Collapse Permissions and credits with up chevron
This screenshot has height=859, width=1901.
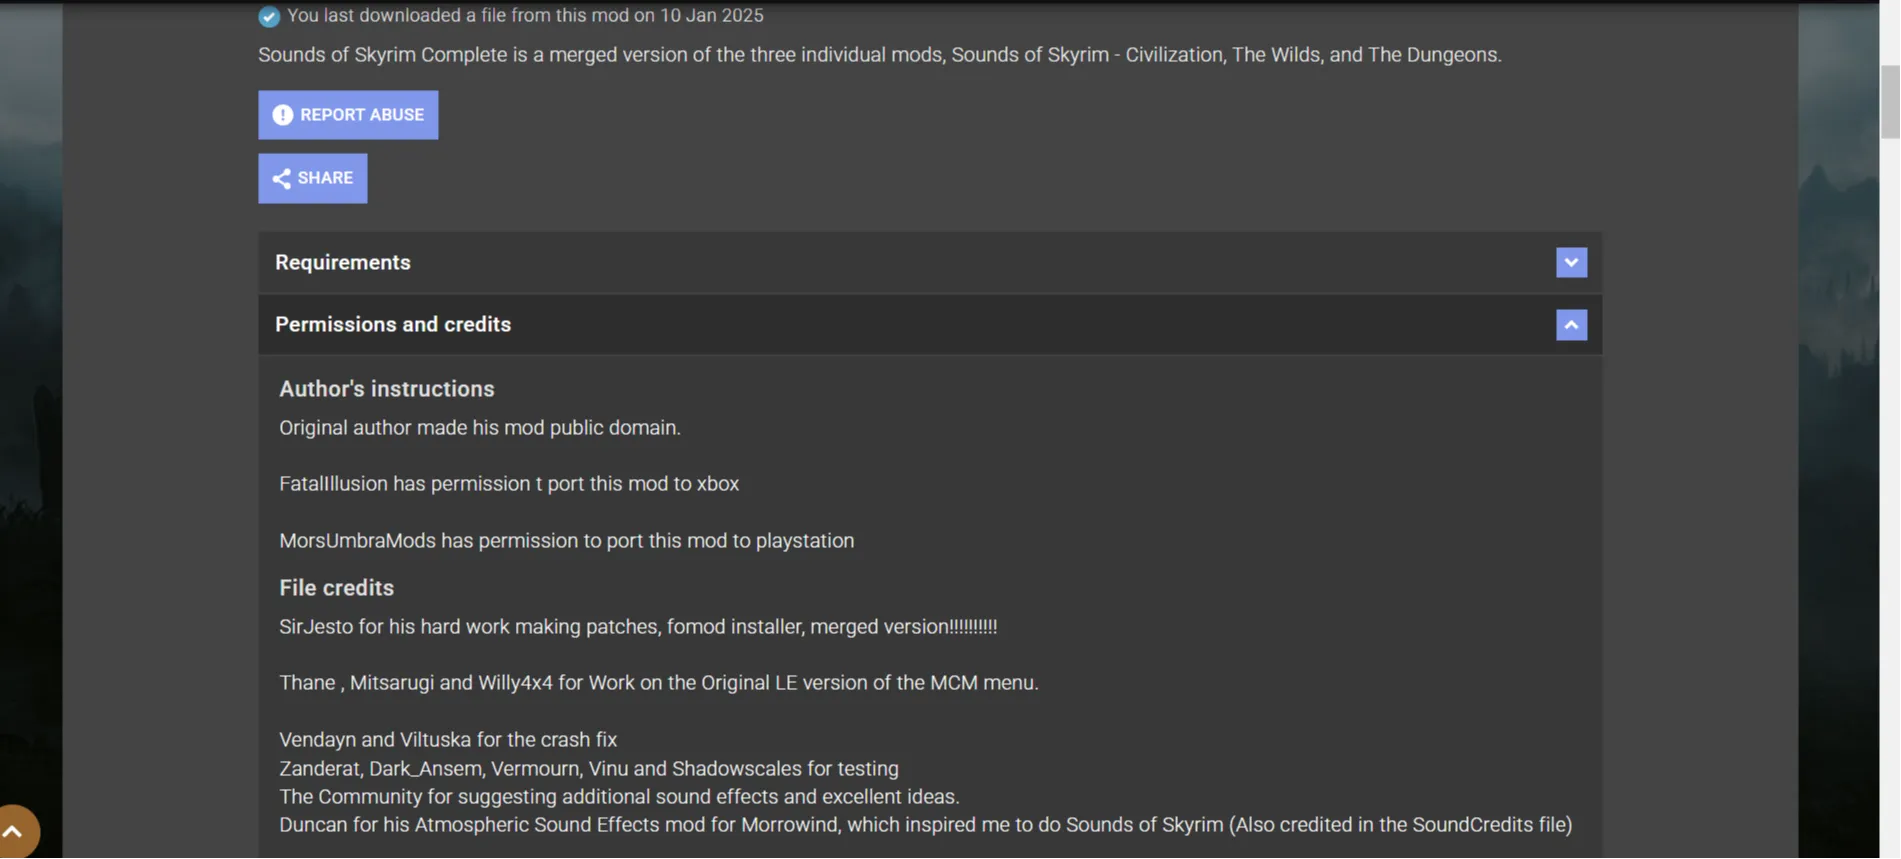pos(1571,325)
